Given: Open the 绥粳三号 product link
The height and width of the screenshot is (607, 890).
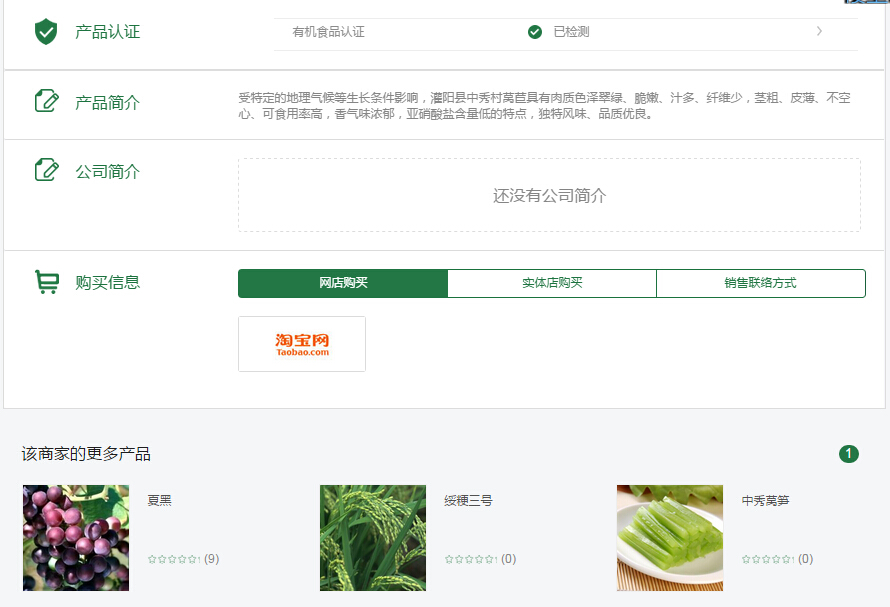Looking at the screenshot, I should click(x=468, y=500).
